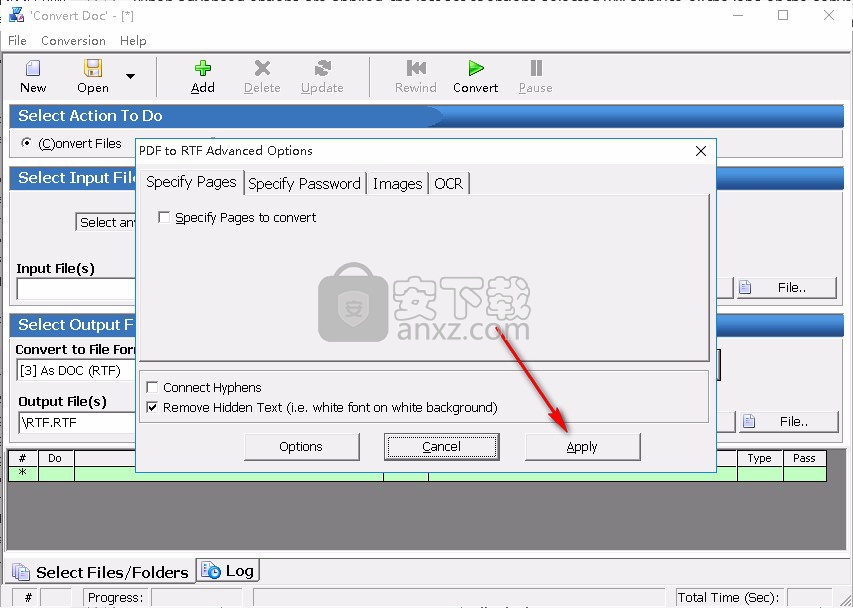Click the # column header in grid
Screen dimensions: 853x608
point(23,458)
